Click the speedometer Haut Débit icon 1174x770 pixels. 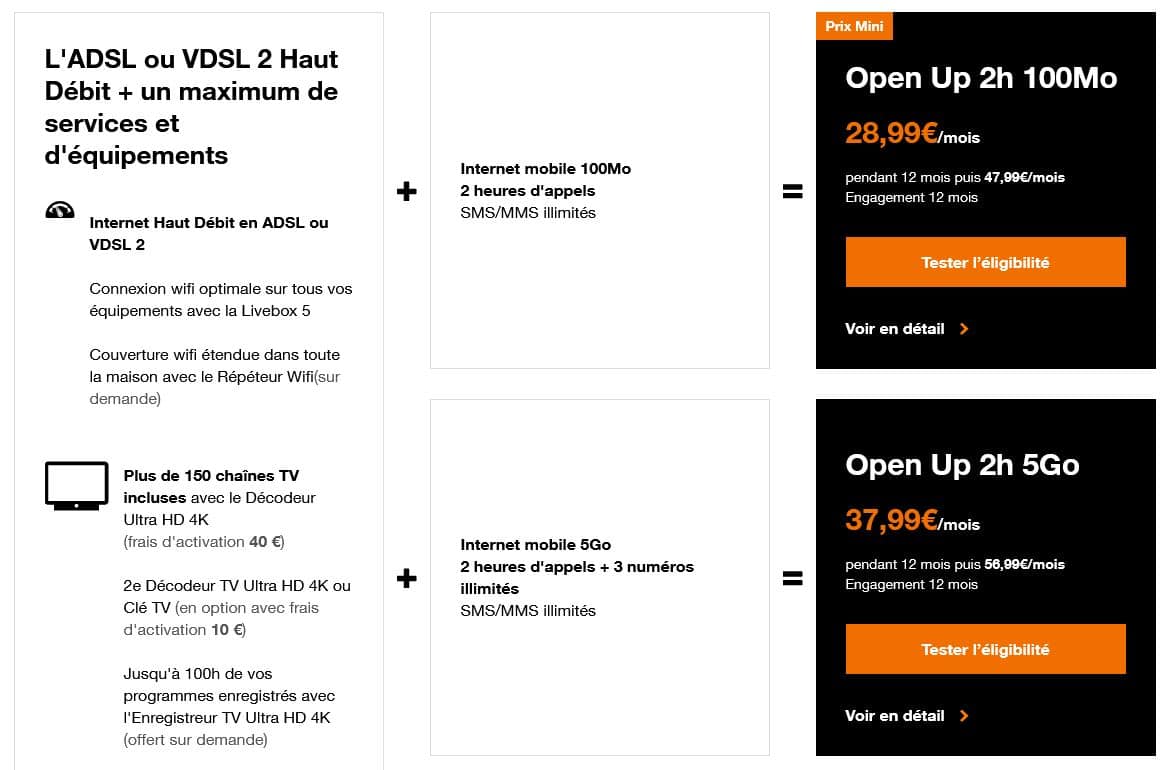[x=60, y=210]
